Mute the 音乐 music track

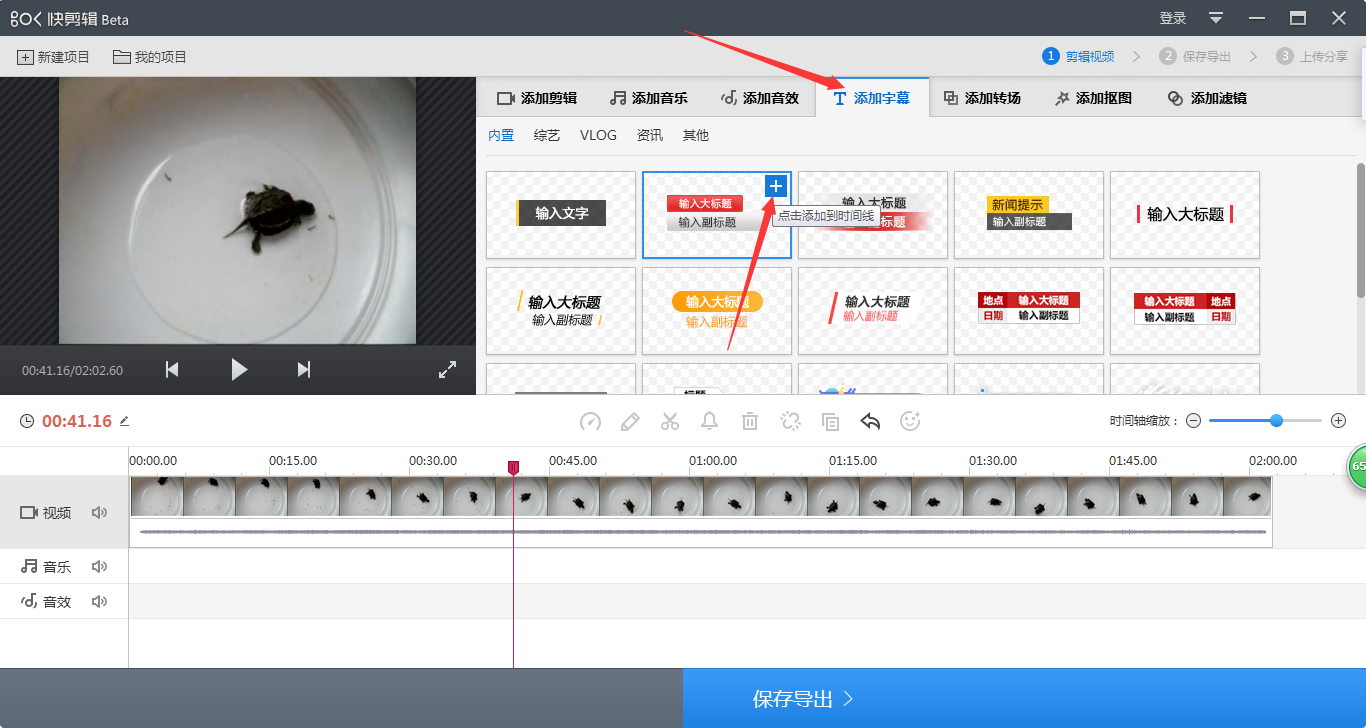pos(99,566)
